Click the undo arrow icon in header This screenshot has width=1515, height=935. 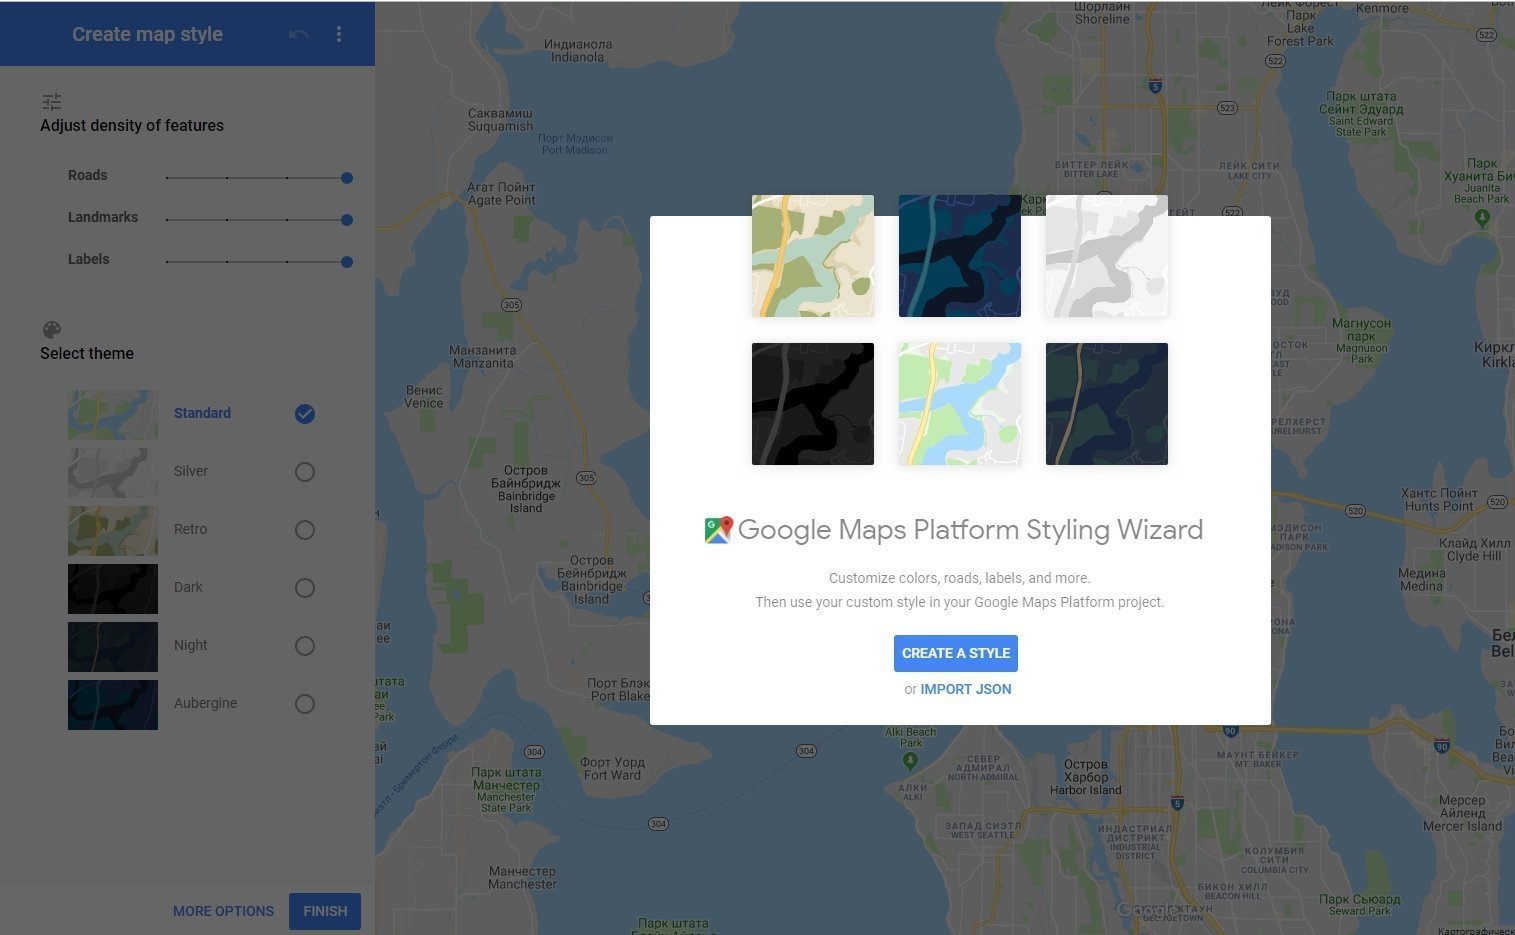(299, 34)
